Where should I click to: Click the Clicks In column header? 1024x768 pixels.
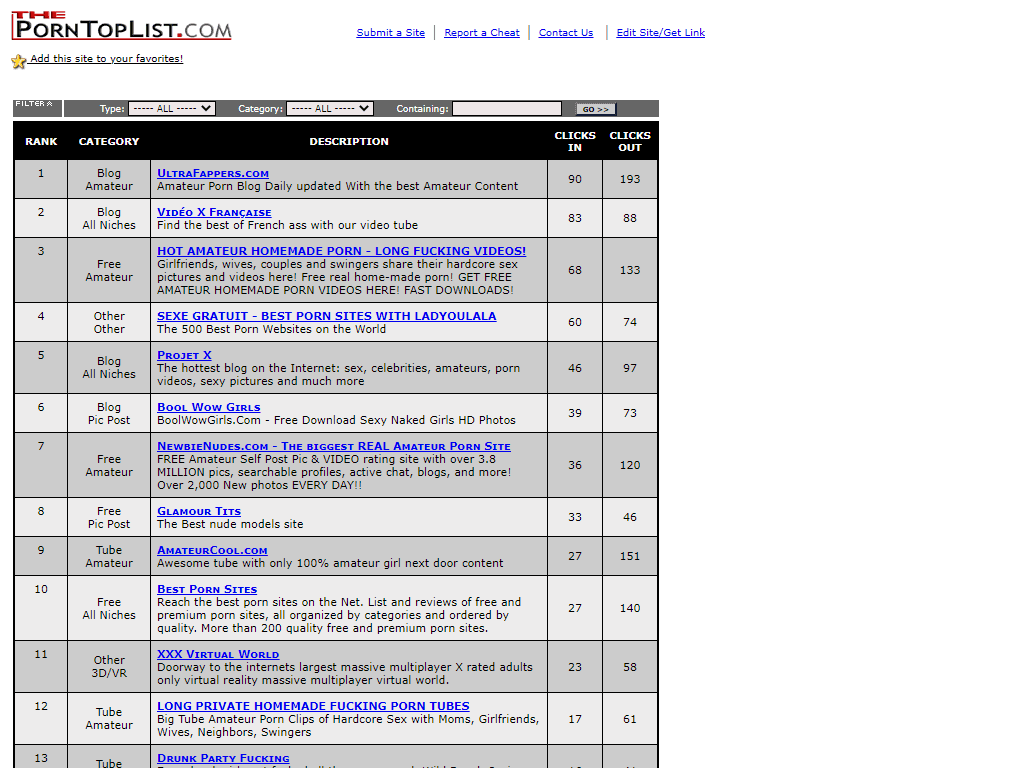pyautogui.click(x=574, y=141)
